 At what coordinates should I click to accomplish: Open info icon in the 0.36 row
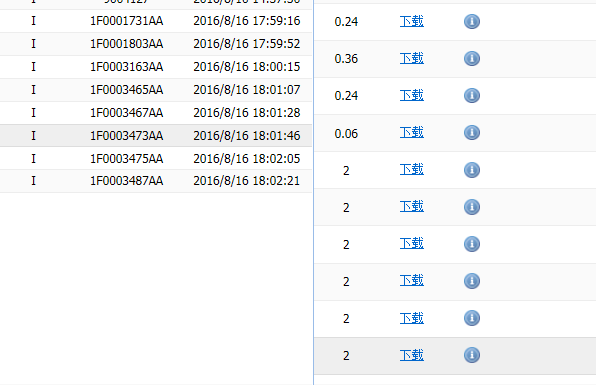(472, 59)
